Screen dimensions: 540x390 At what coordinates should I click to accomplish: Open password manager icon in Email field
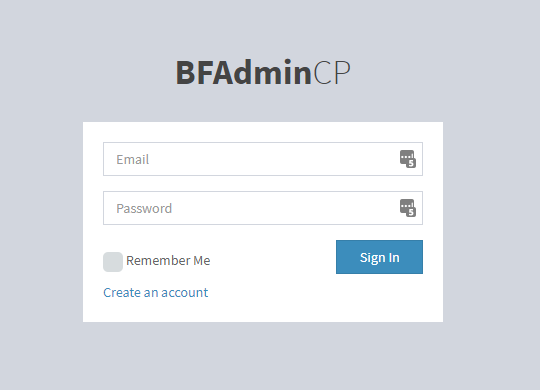pos(408,159)
